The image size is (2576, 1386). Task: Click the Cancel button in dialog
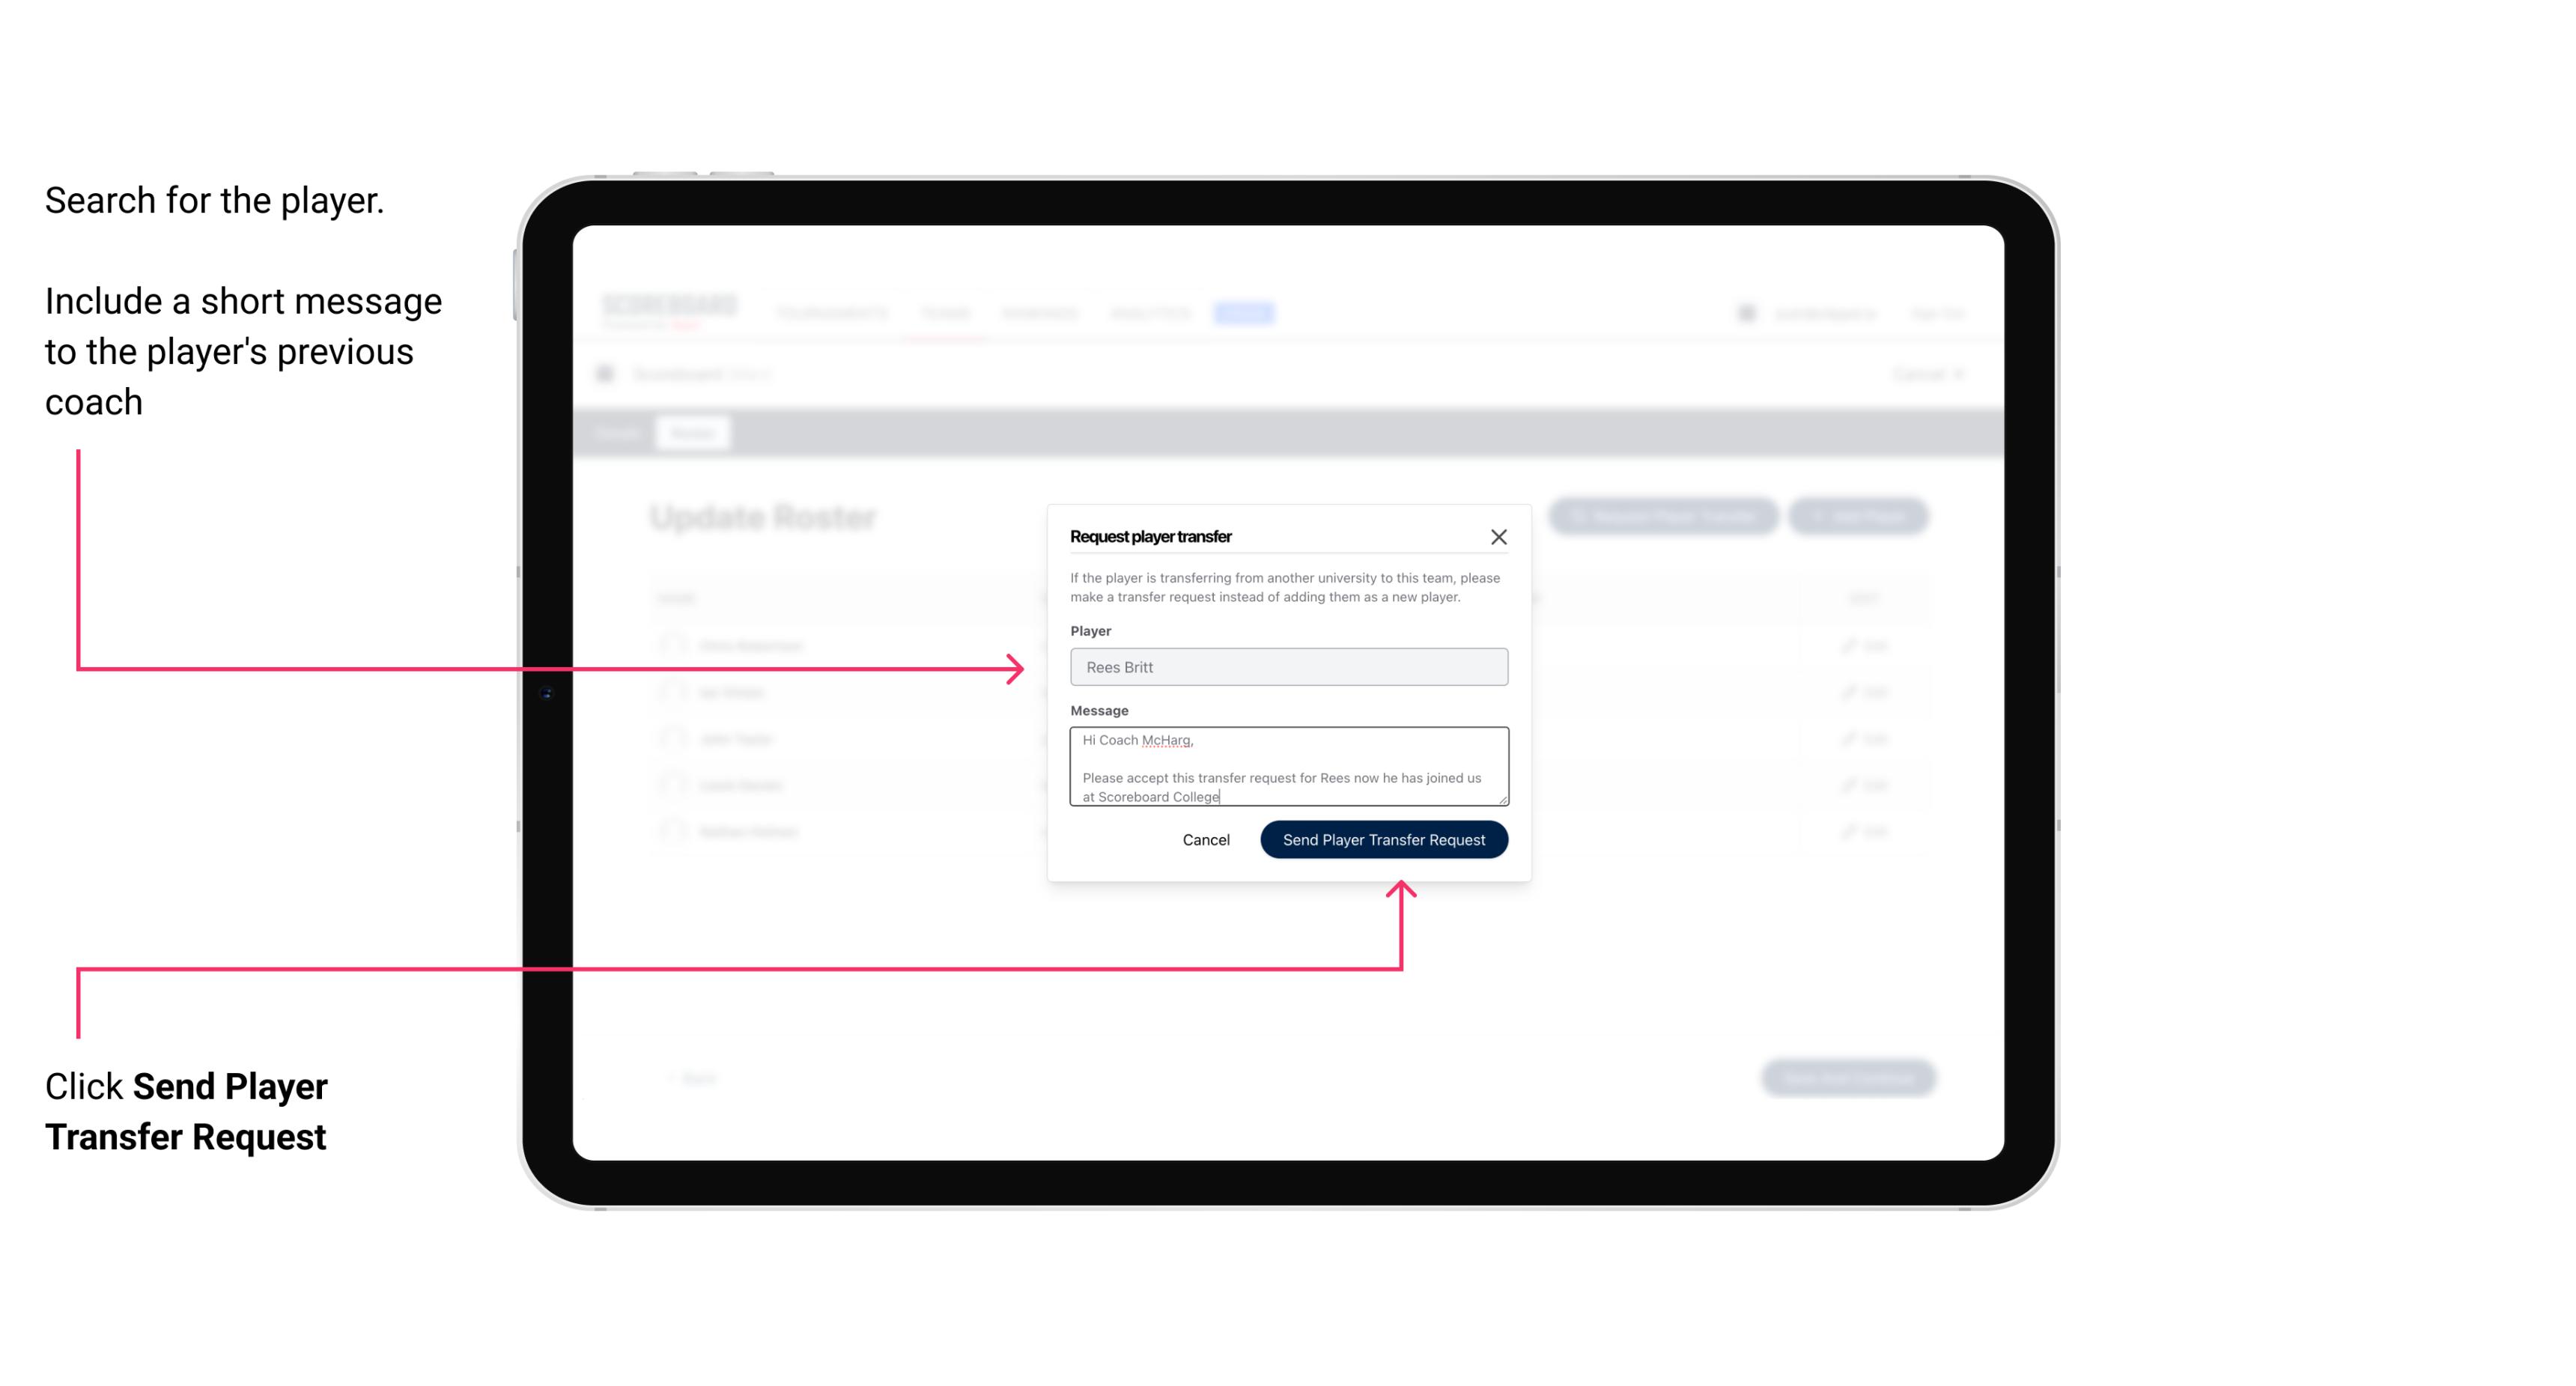point(1207,838)
